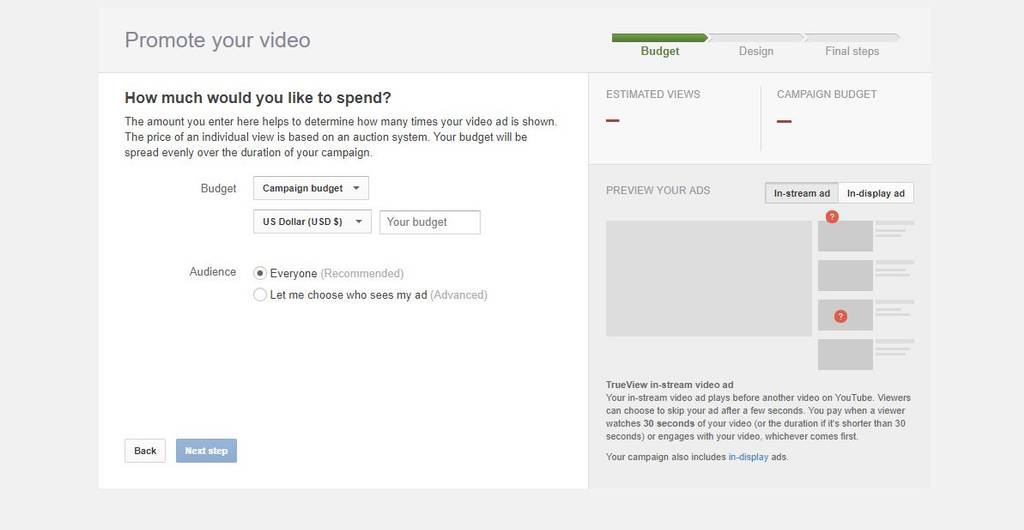Go to the Design step

pos(756,51)
